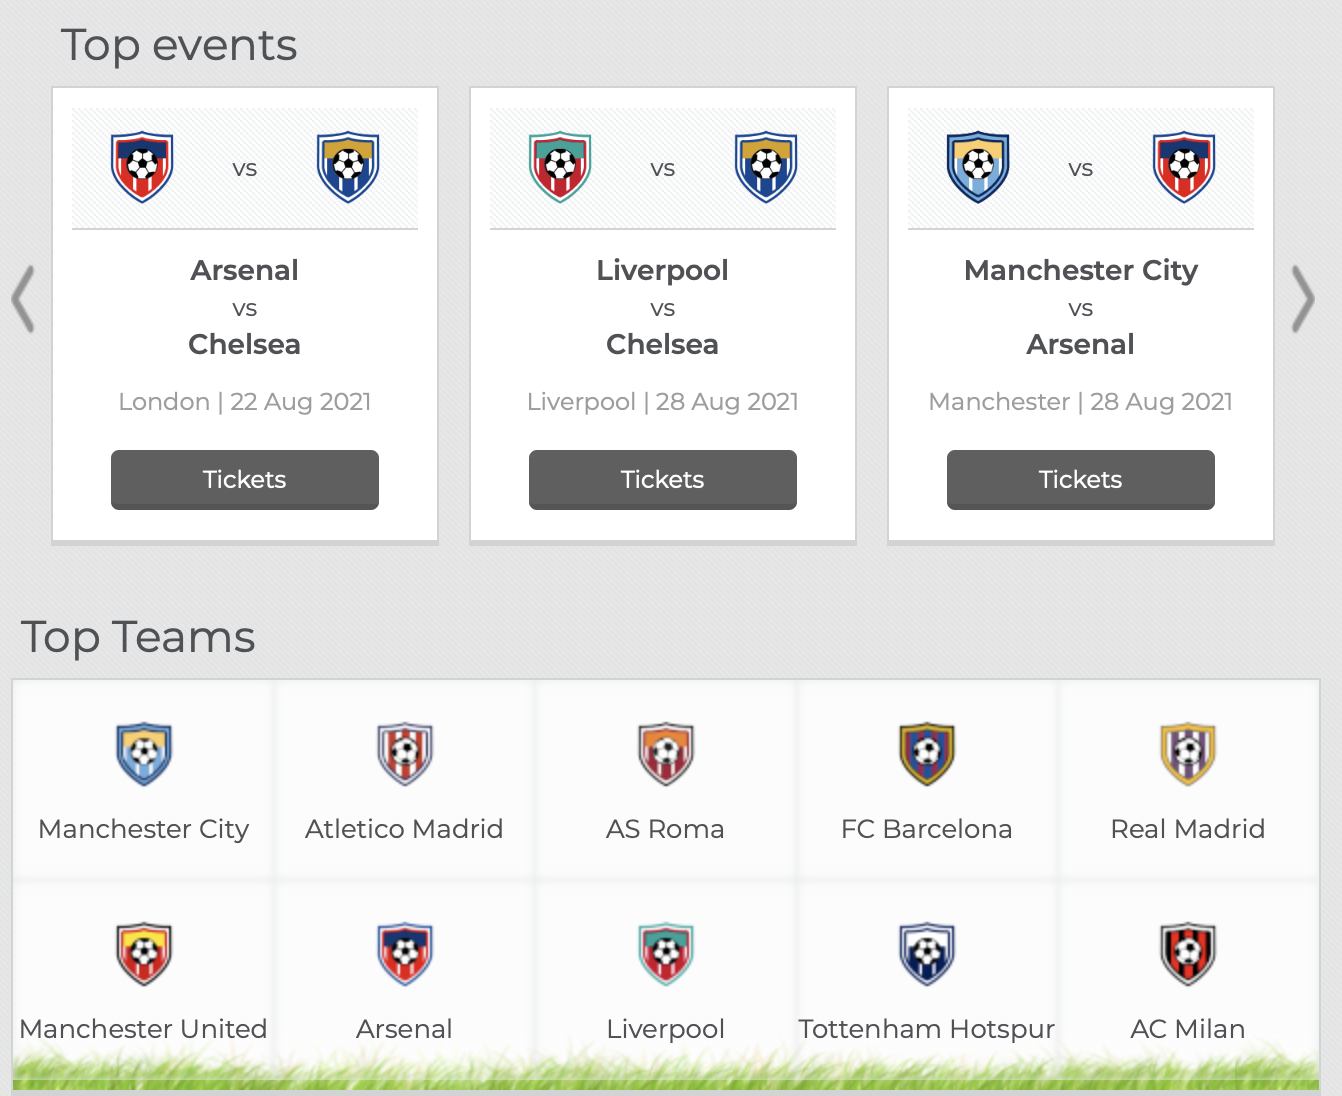
Task: Show next events with right arrow
Action: pos(1302,298)
